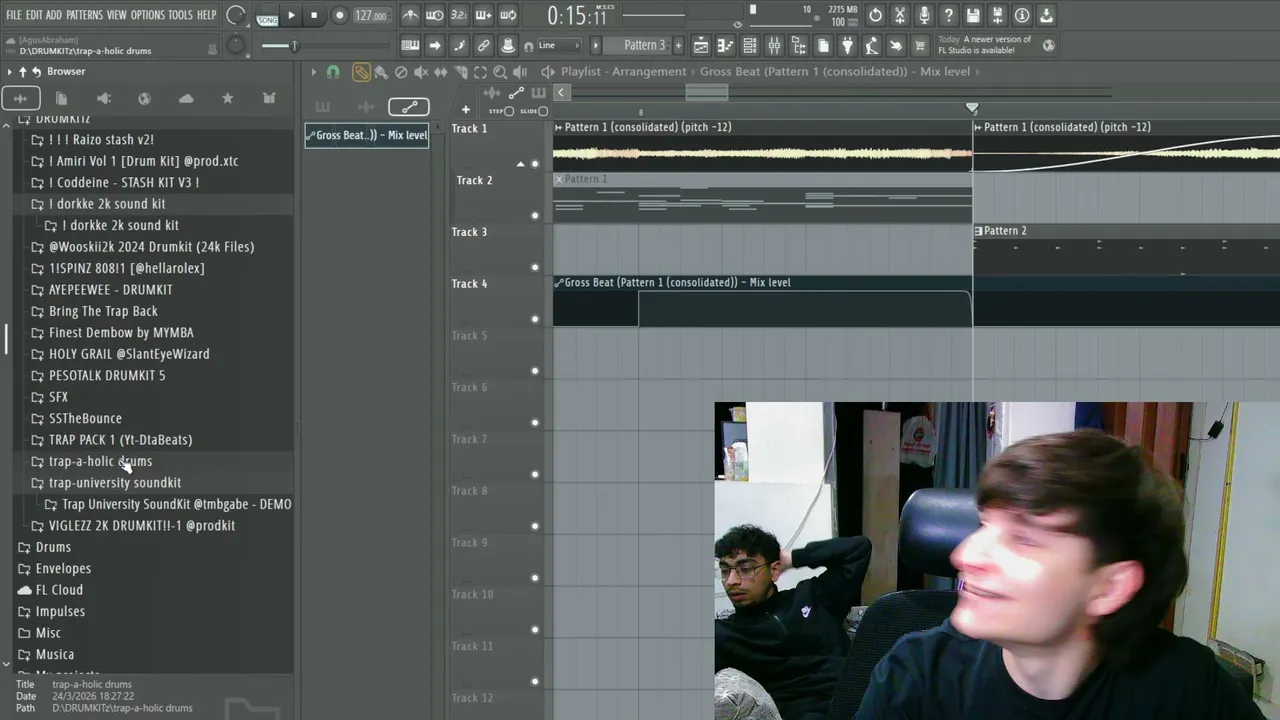Toggle the 3-2-1 countdown before recording
This screenshot has width=1280, height=720.
coord(459,15)
